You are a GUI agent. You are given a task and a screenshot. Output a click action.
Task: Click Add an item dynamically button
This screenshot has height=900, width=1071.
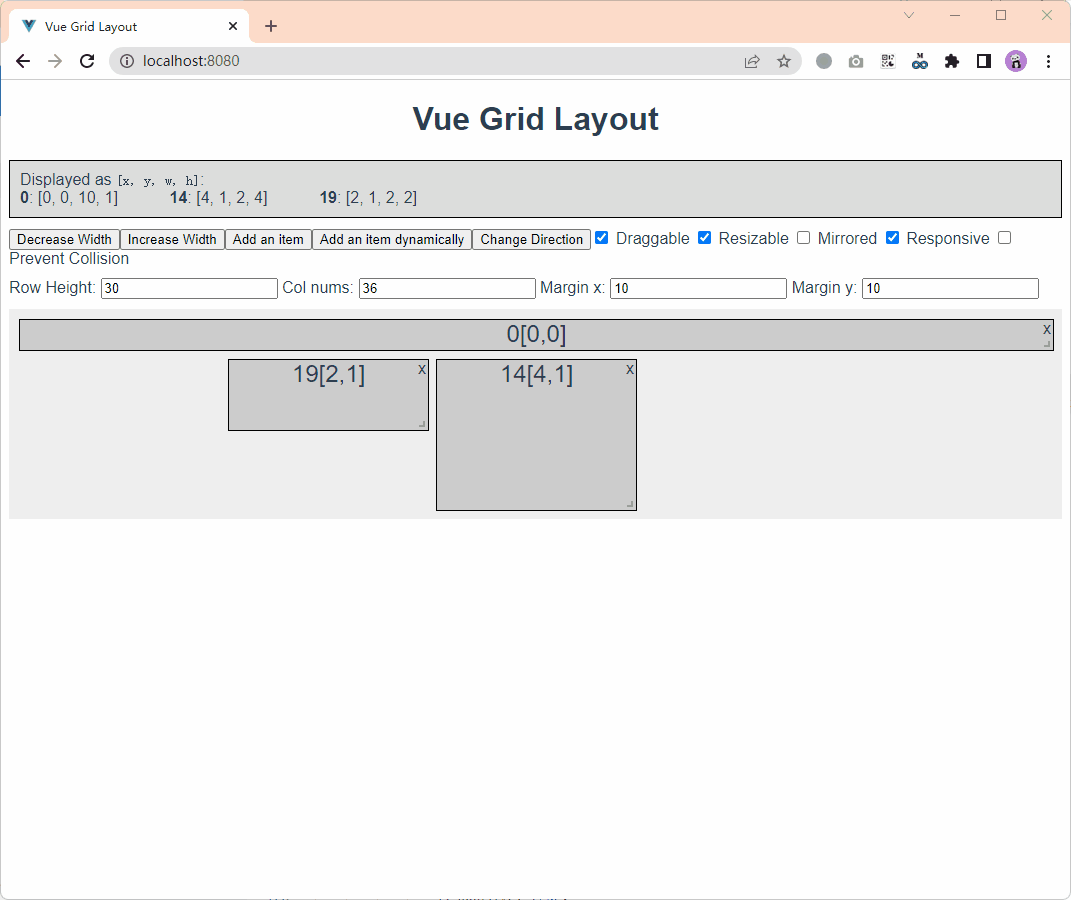pyautogui.click(x=391, y=240)
